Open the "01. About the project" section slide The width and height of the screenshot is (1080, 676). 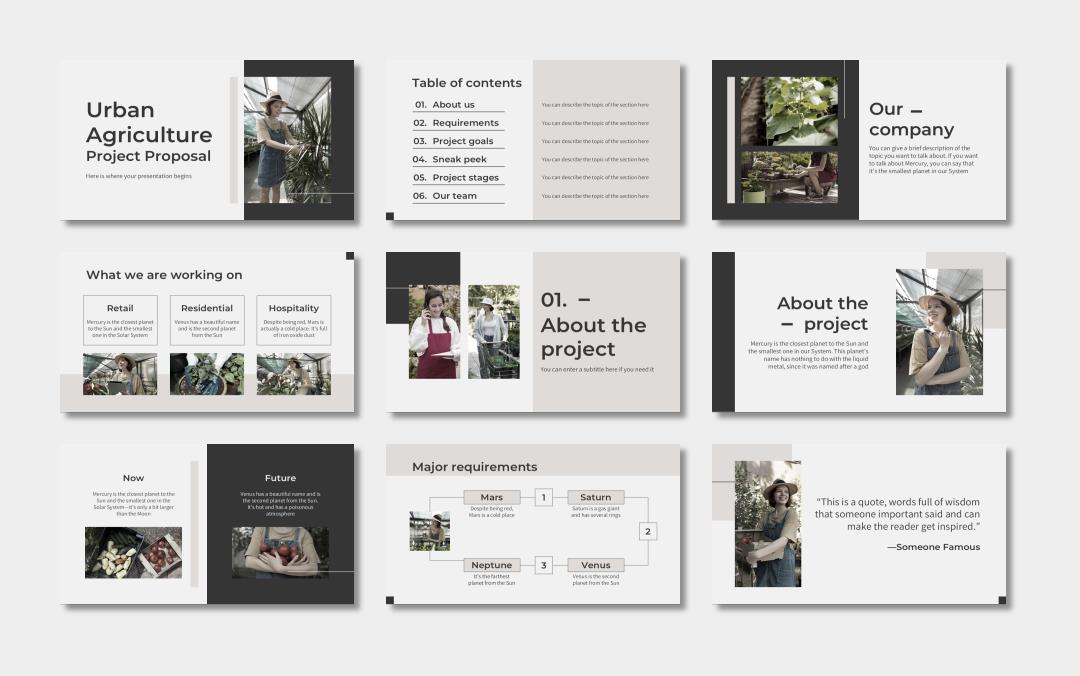coord(532,332)
